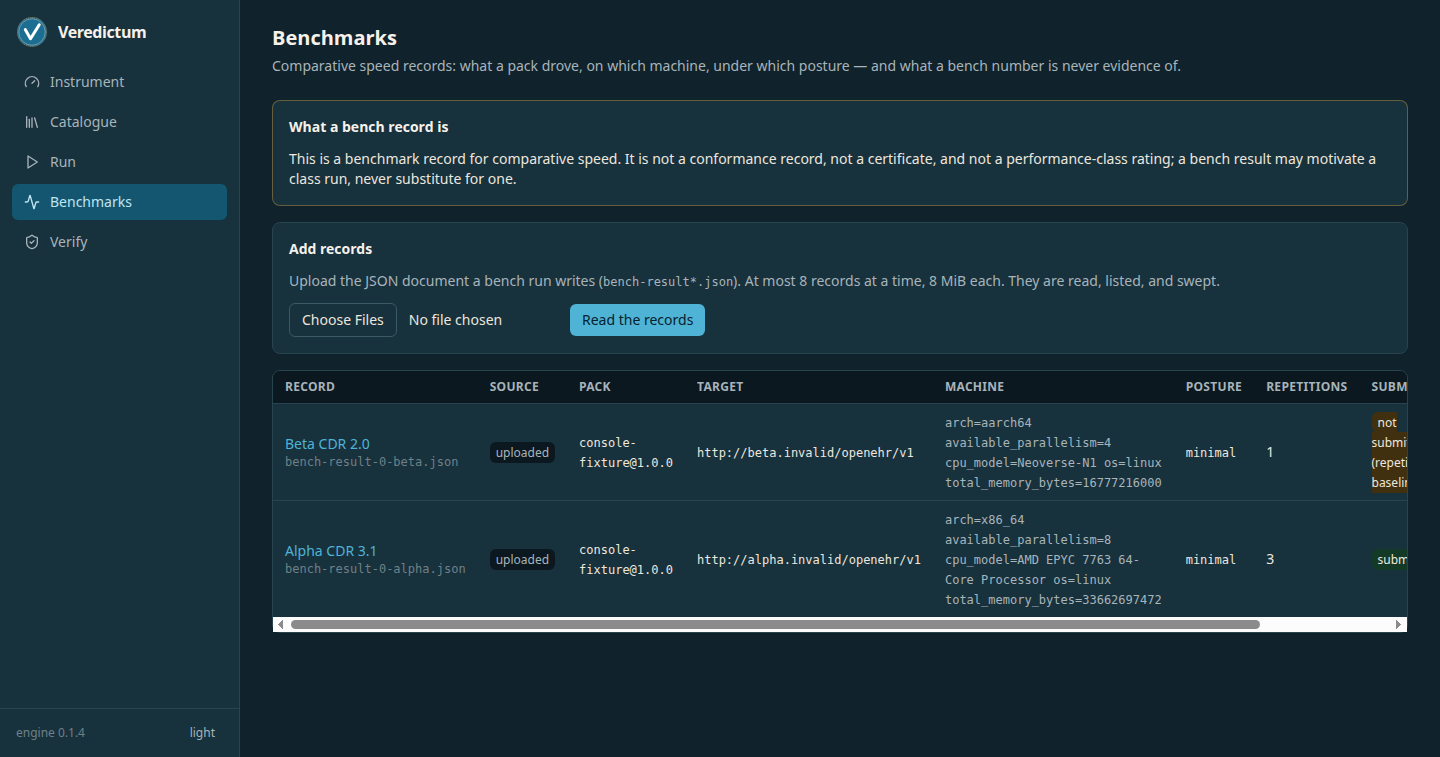Click the Run play triangle icon
This screenshot has height=757, width=1440.
[32, 162]
